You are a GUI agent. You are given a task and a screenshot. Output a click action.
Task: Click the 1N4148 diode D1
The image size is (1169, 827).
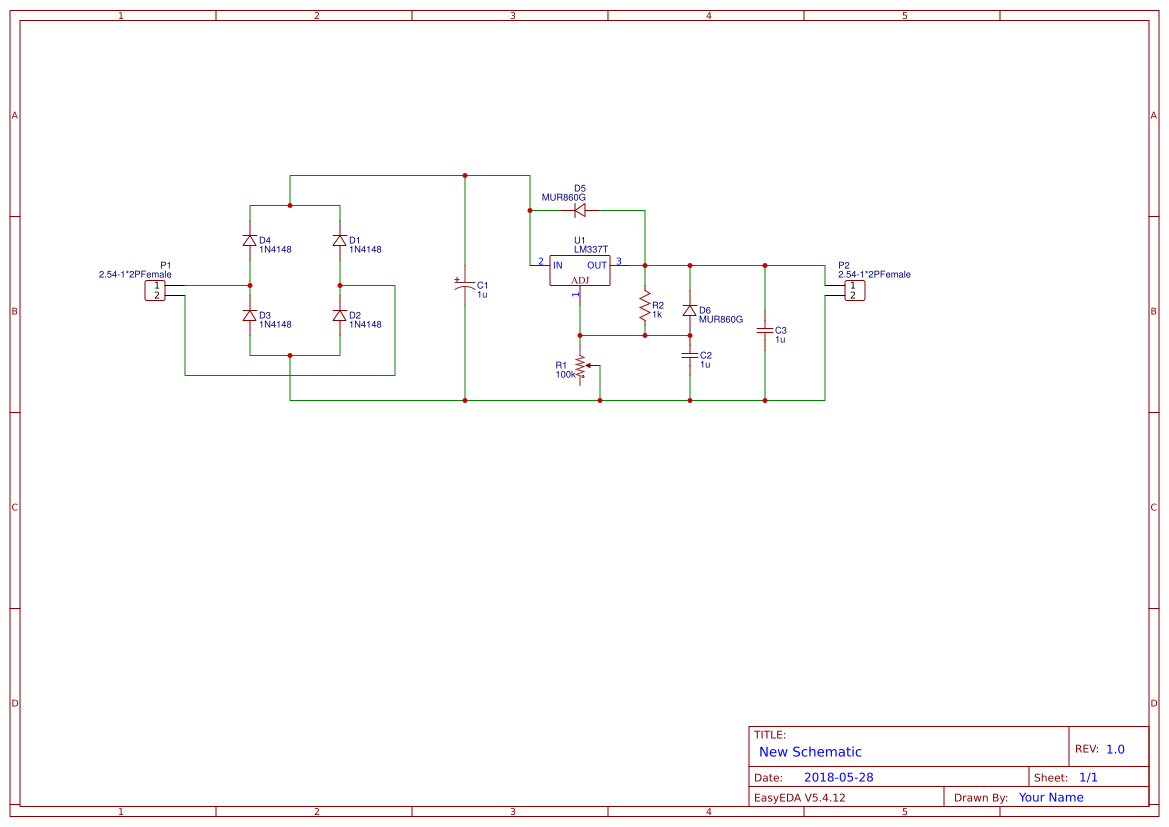click(340, 241)
